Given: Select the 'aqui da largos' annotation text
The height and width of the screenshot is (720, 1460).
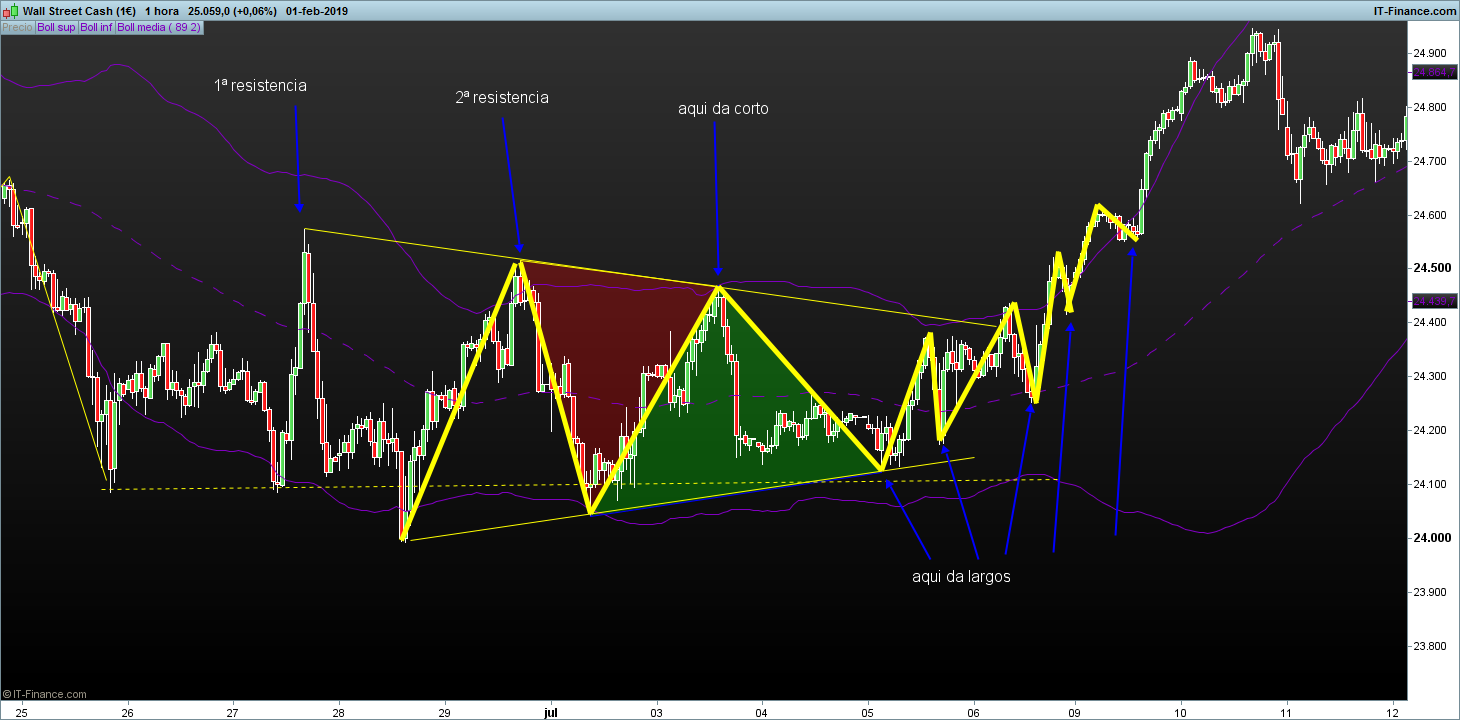Looking at the screenshot, I should (962, 577).
